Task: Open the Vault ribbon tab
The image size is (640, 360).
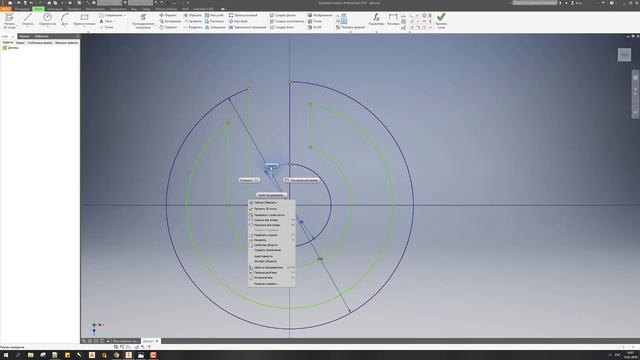Action: click(x=185, y=9)
